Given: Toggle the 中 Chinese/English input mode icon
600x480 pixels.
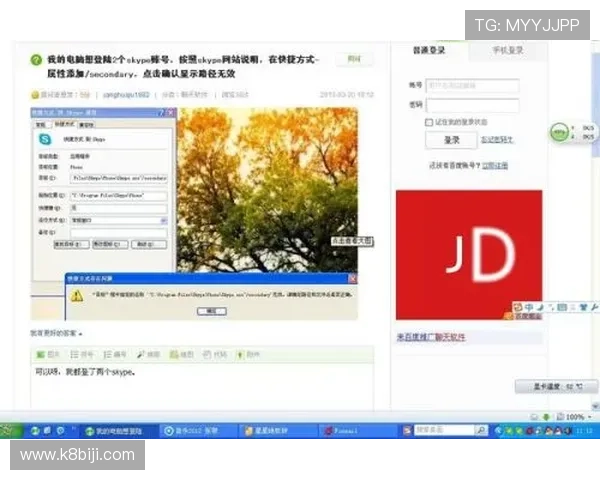Looking at the screenshot, I should click(x=529, y=307).
